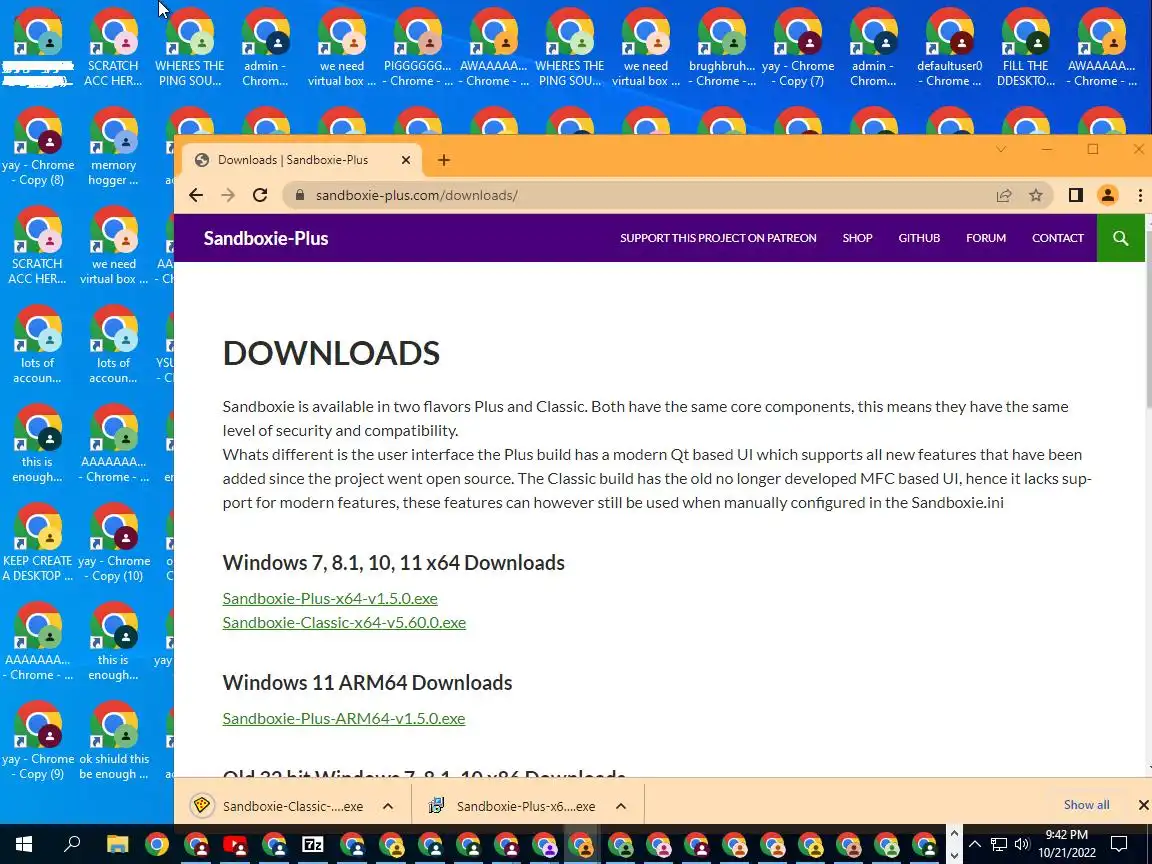Open the Windows Start menu
The width and height of the screenshot is (1152, 864).
click(24, 845)
